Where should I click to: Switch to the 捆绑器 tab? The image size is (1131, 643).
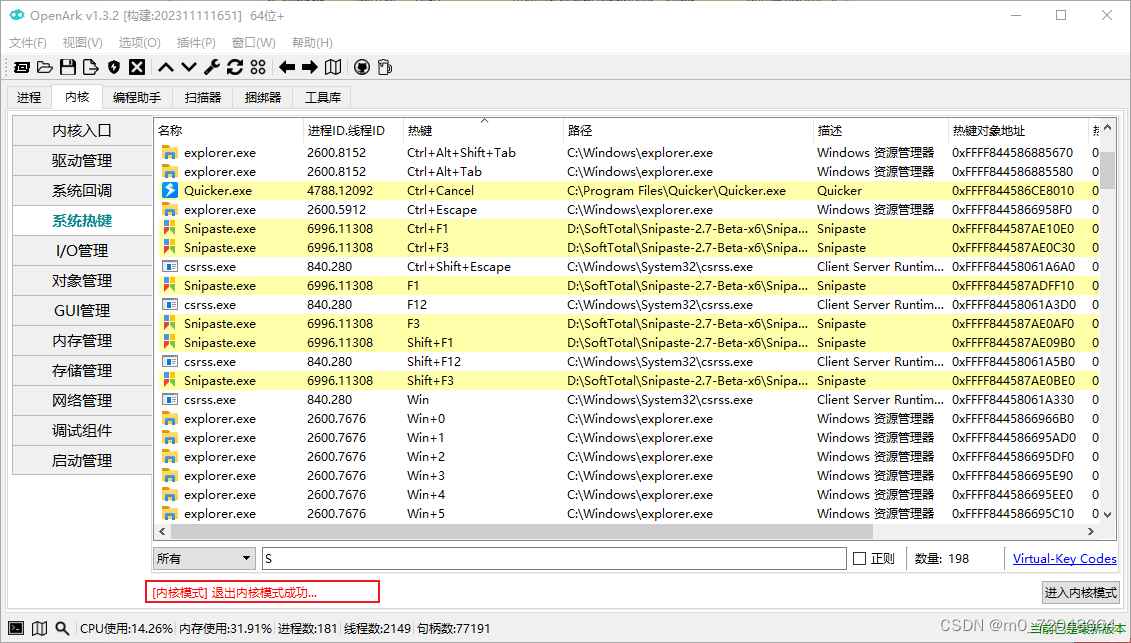[263, 97]
